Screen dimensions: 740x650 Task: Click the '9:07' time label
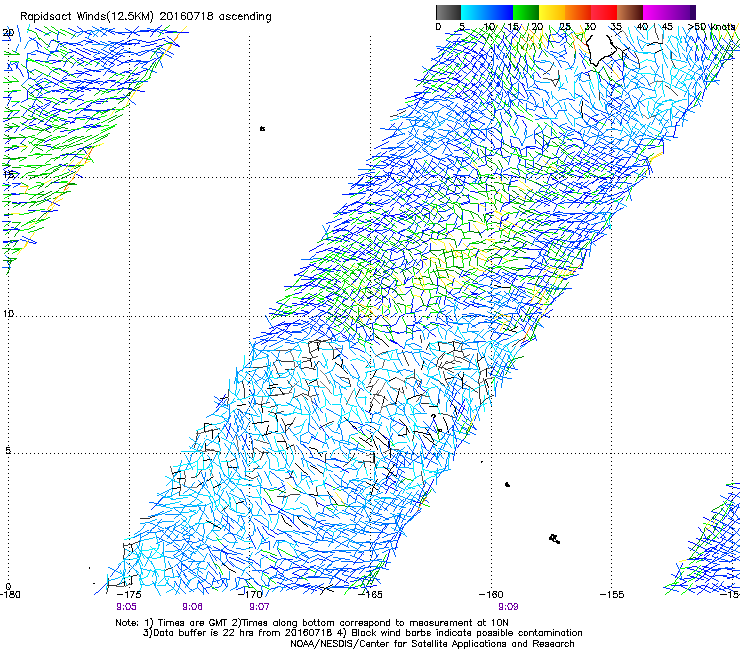pos(259,607)
